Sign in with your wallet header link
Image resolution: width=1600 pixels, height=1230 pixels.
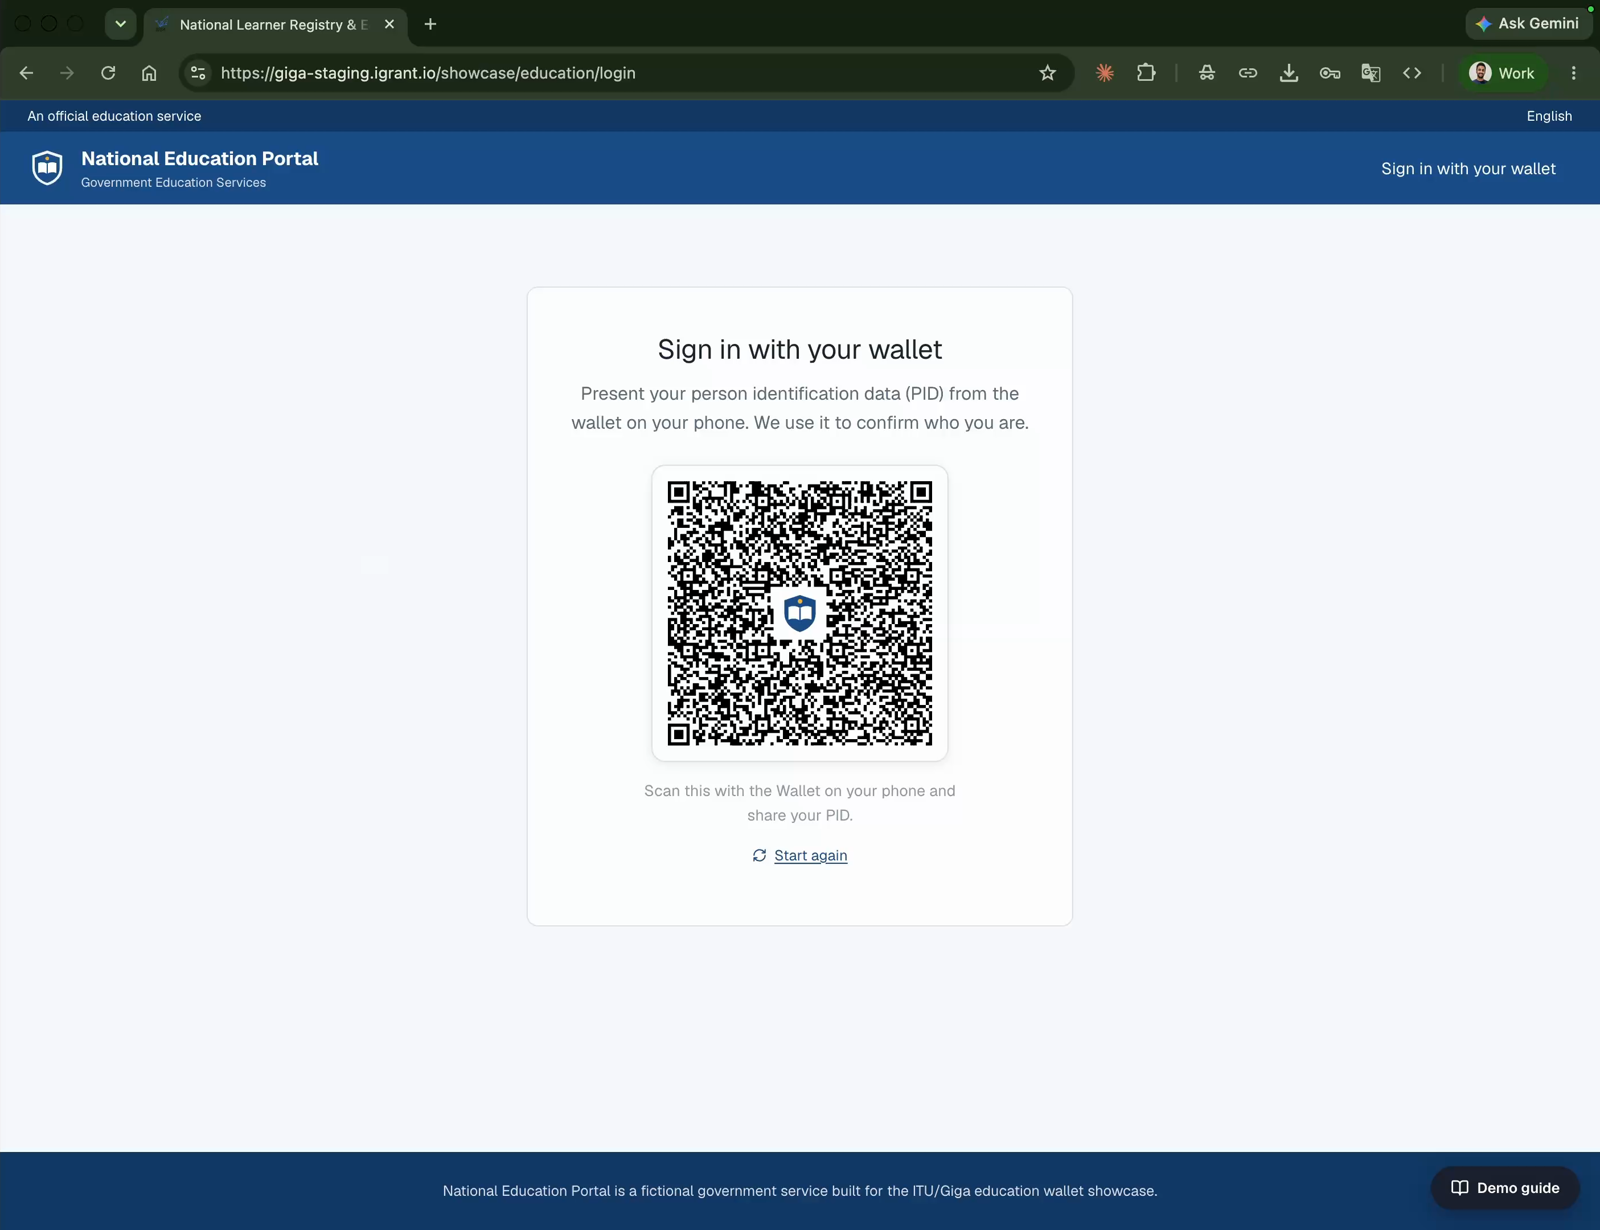(x=1468, y=169)
